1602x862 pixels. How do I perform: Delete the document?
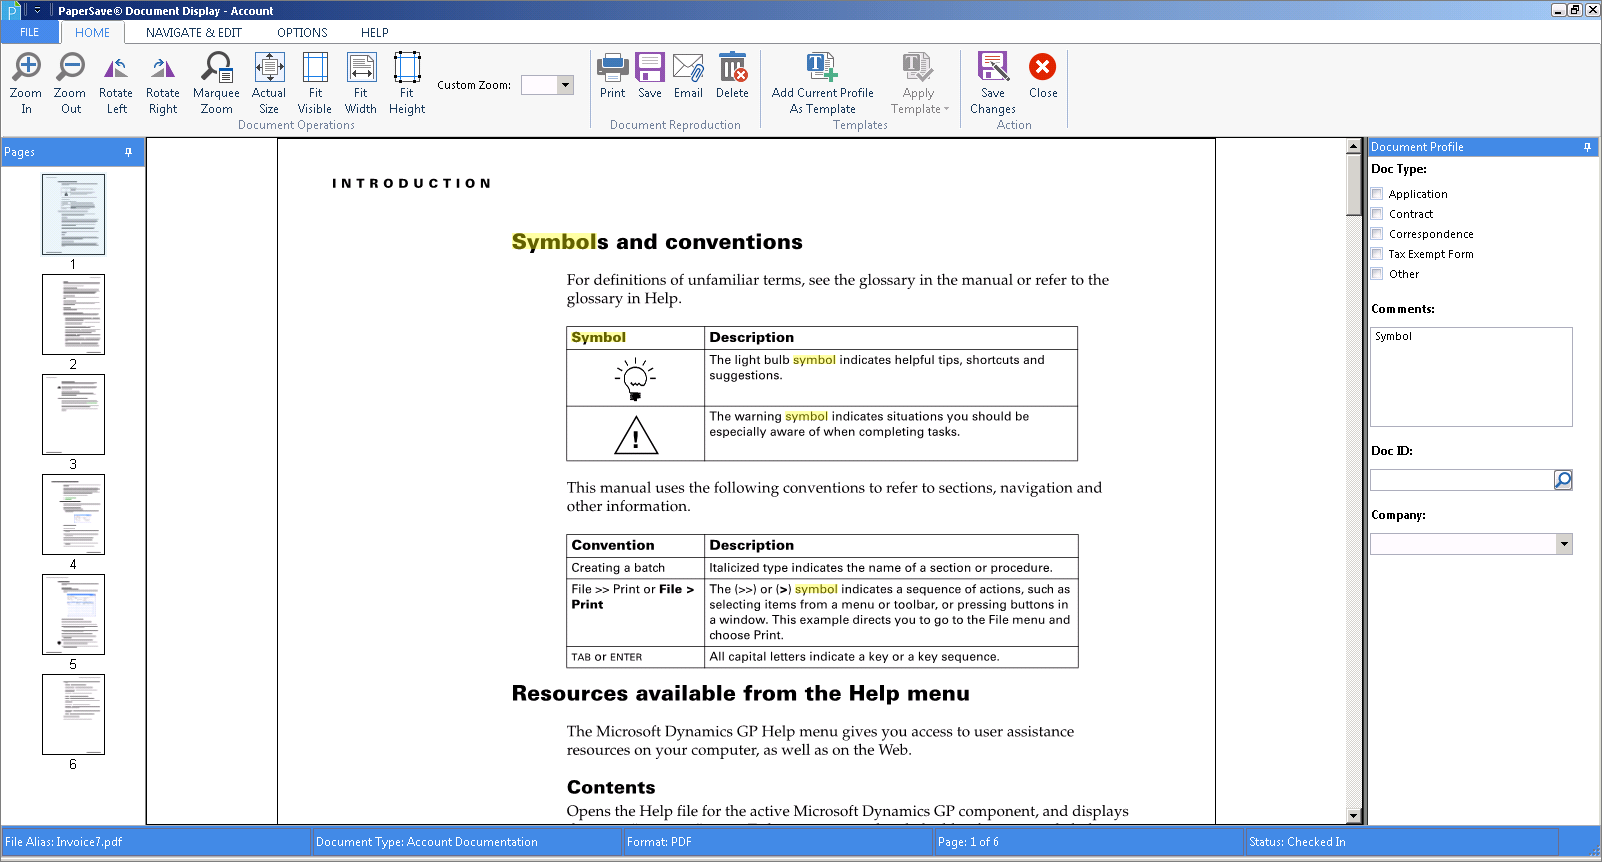tap(732, 76)
